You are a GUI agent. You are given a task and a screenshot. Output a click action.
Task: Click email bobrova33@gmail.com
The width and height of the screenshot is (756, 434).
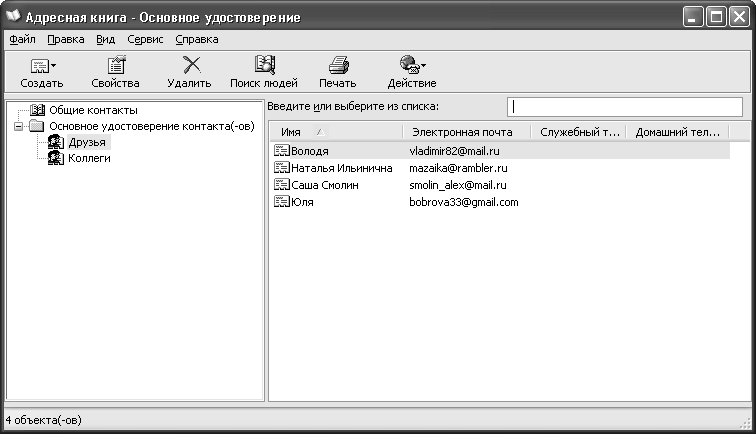pyautogui.click(x=464, y=202)
